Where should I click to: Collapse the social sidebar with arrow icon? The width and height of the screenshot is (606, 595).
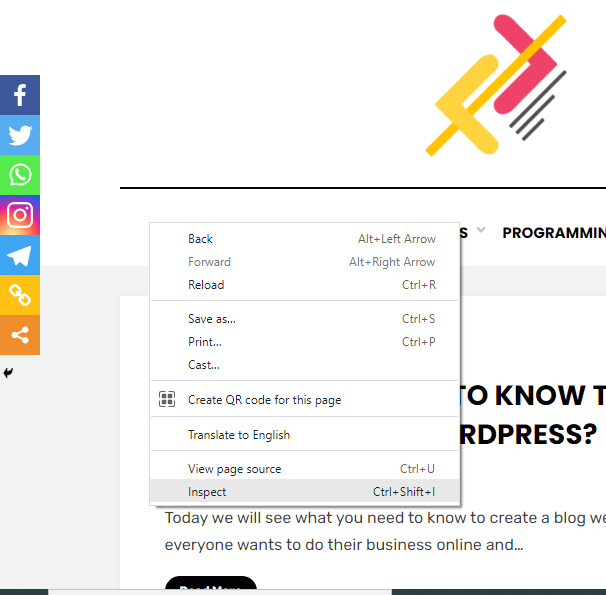[x=8, y=373]
